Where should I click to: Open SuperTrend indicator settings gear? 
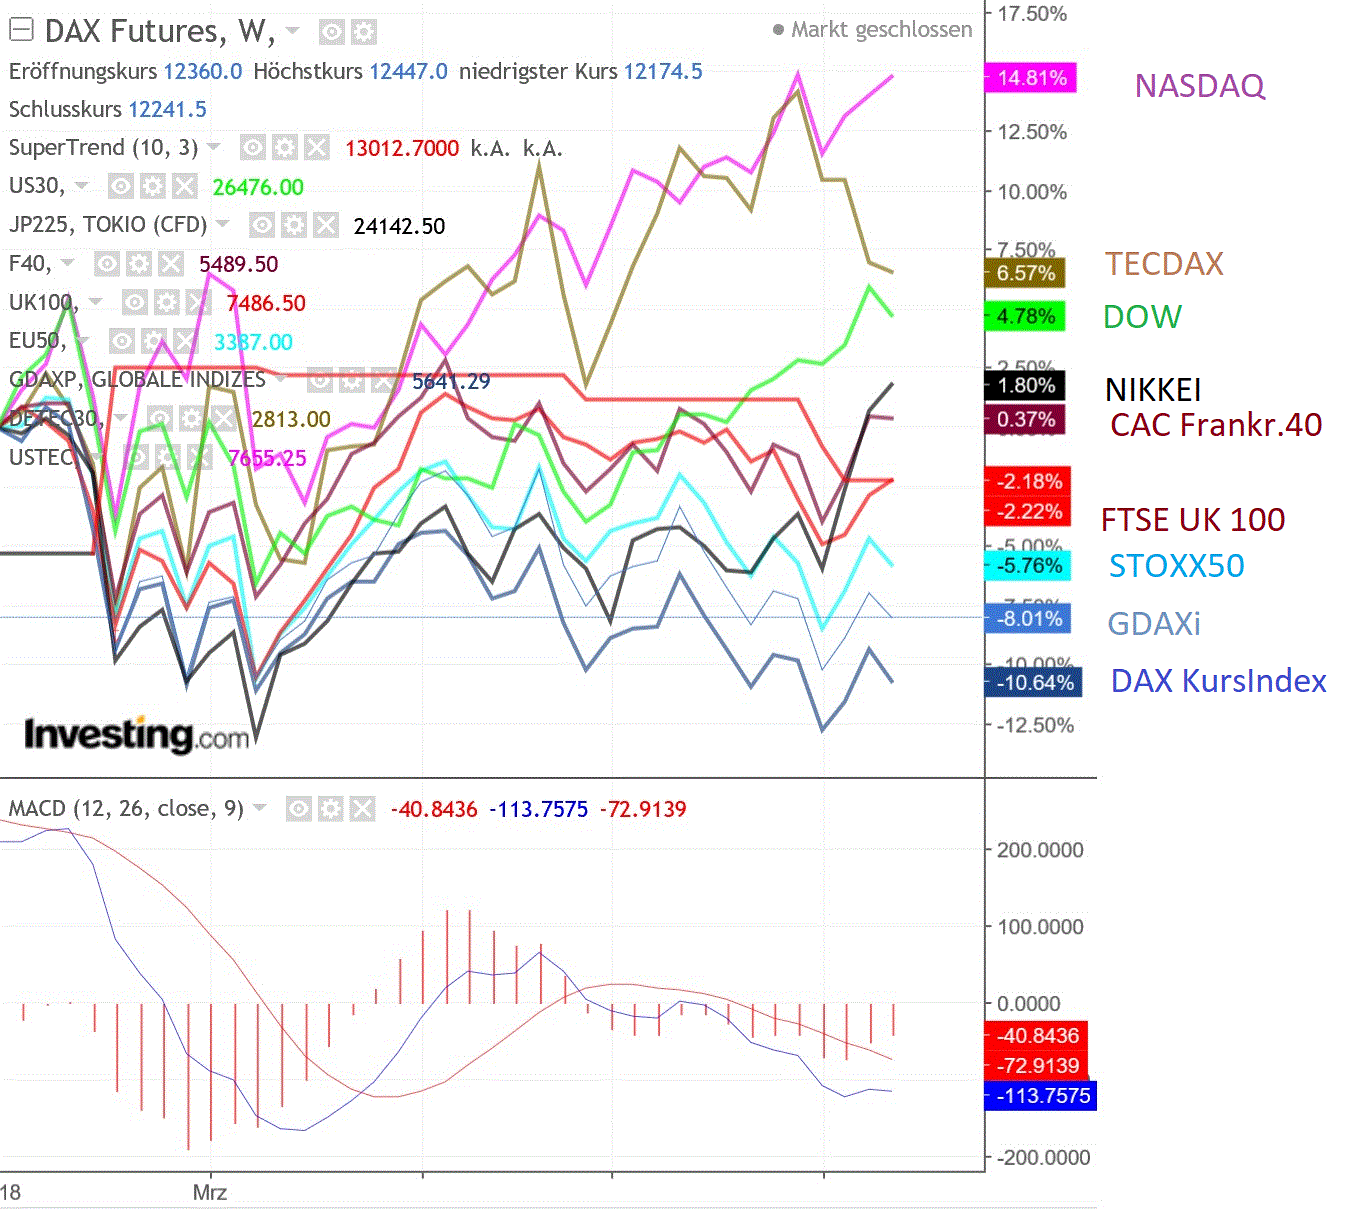[285, 149]
